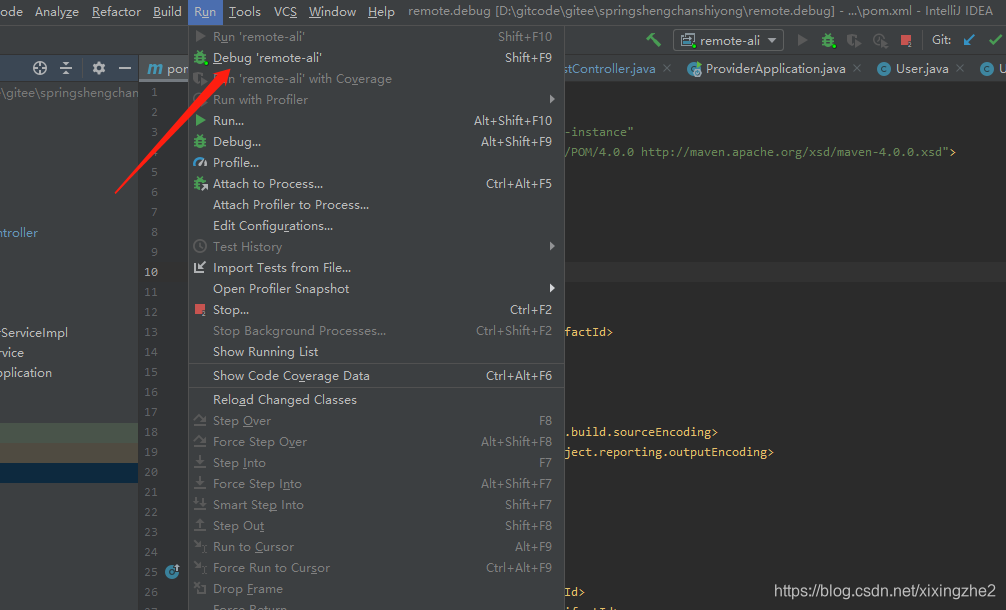Click the collapse all icon in project panel
Image resolution: width=1006 pixels, height=610 pixels.
click(66, 68)
